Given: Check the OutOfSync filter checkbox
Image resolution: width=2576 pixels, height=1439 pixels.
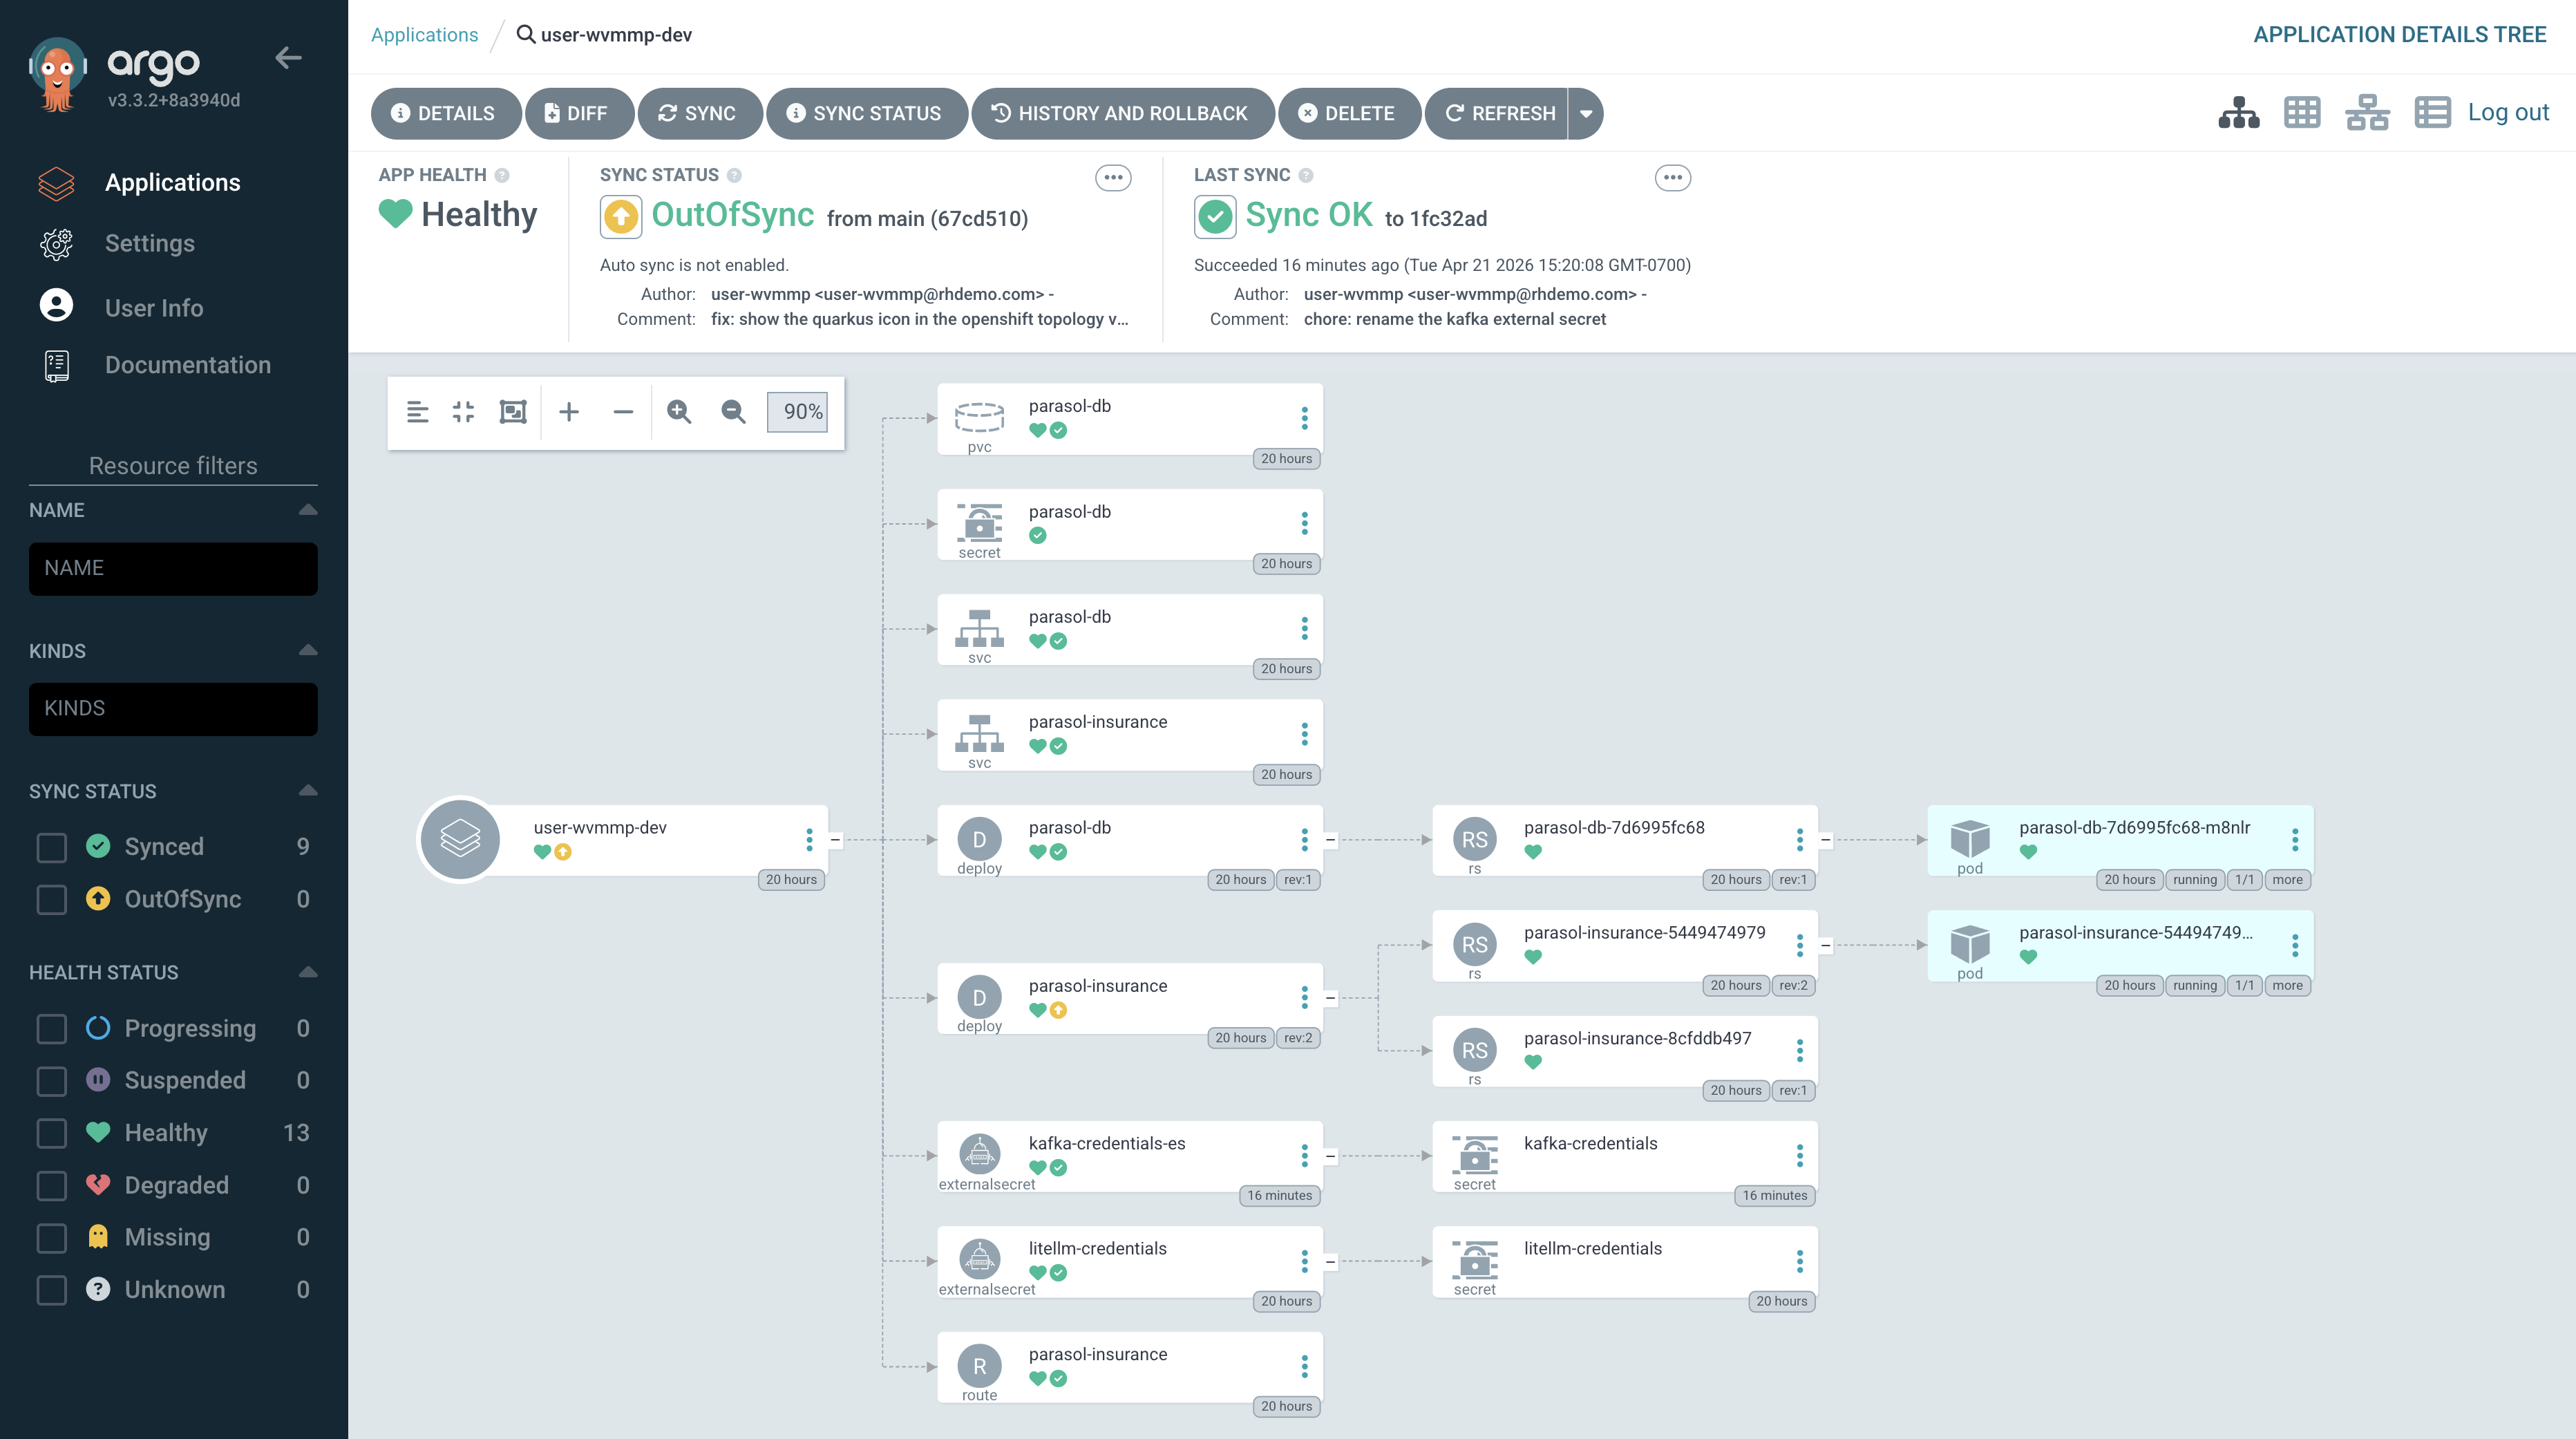Looking at the screenshot, I should 52,899.
